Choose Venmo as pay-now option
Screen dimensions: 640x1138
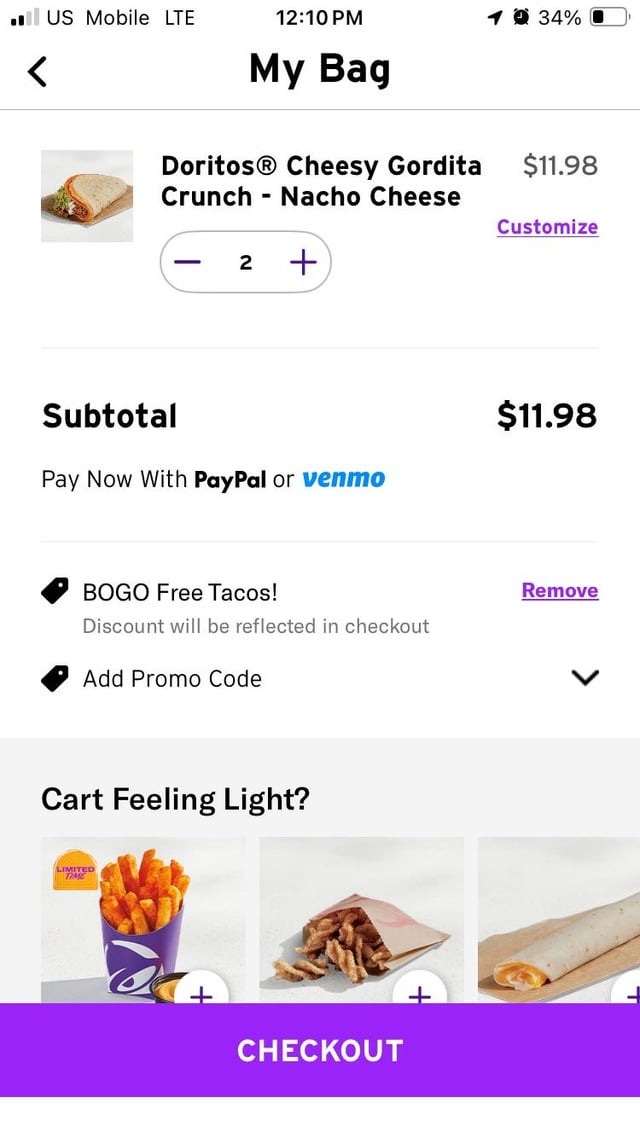coord(343,479)
